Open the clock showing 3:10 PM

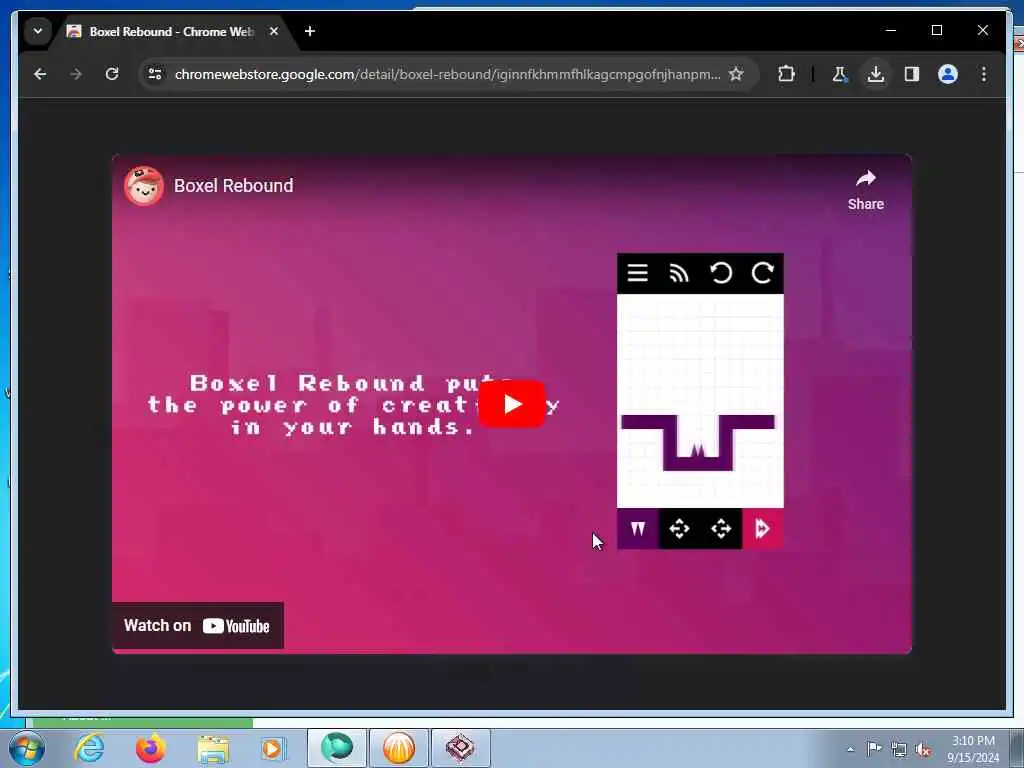tap(973, 749)
